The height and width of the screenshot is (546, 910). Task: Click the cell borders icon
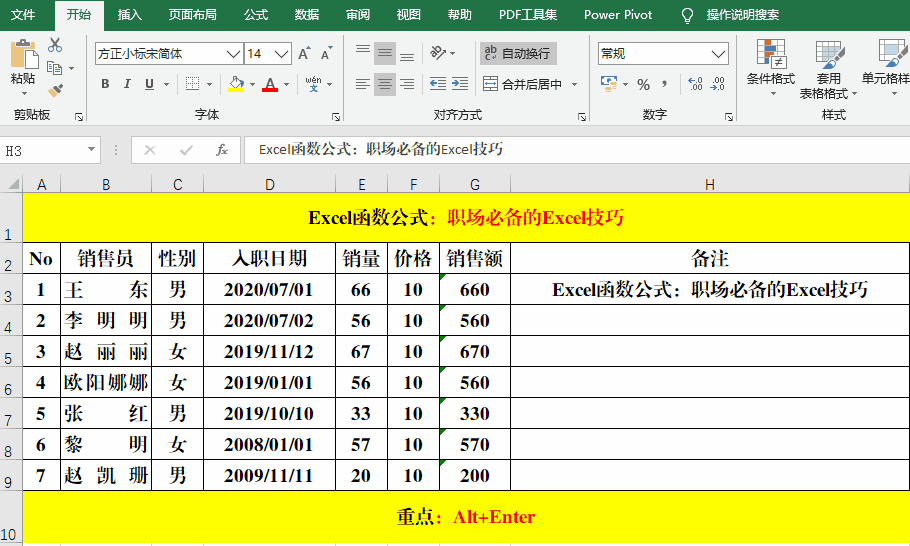(x=193, y=84)
